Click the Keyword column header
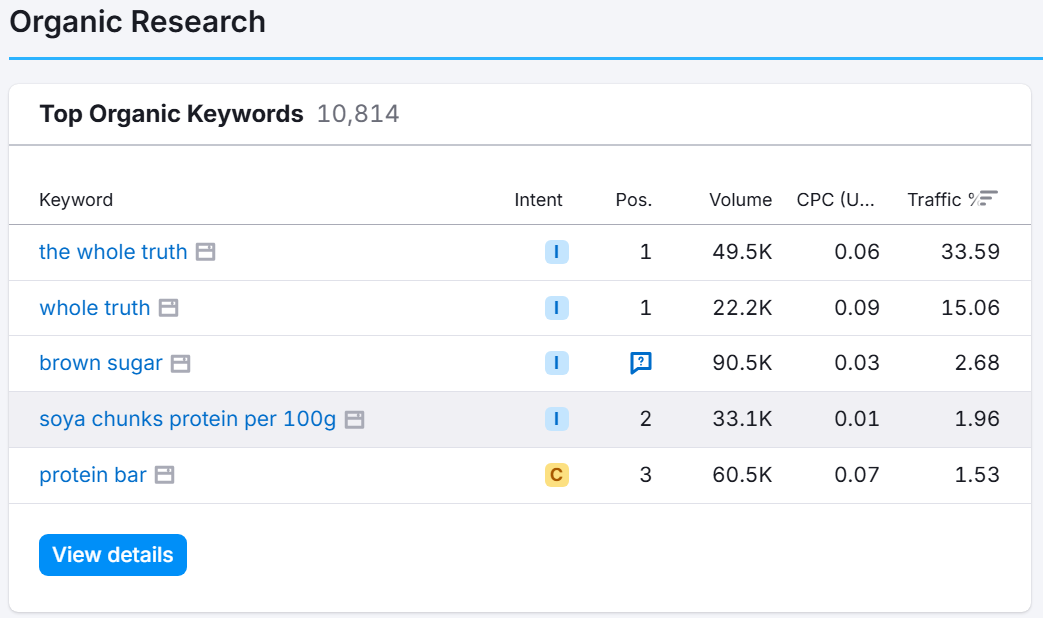Viewport: 1043px width, 618px height. 76,200
